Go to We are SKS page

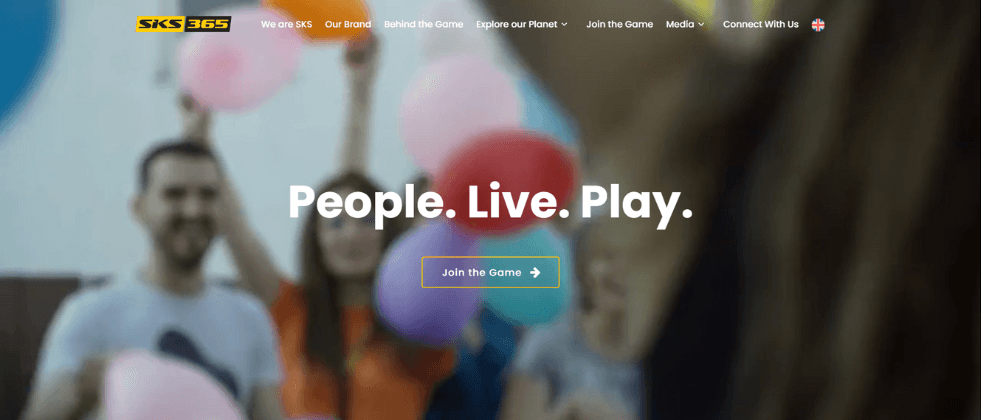(287, 24)
